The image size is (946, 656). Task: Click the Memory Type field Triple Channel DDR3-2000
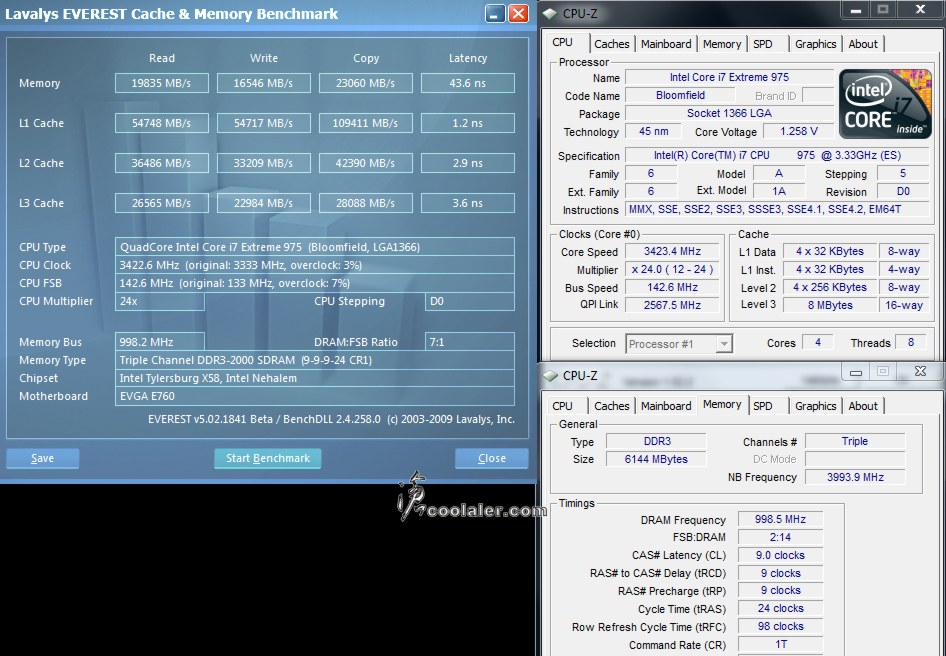[315, 360]
